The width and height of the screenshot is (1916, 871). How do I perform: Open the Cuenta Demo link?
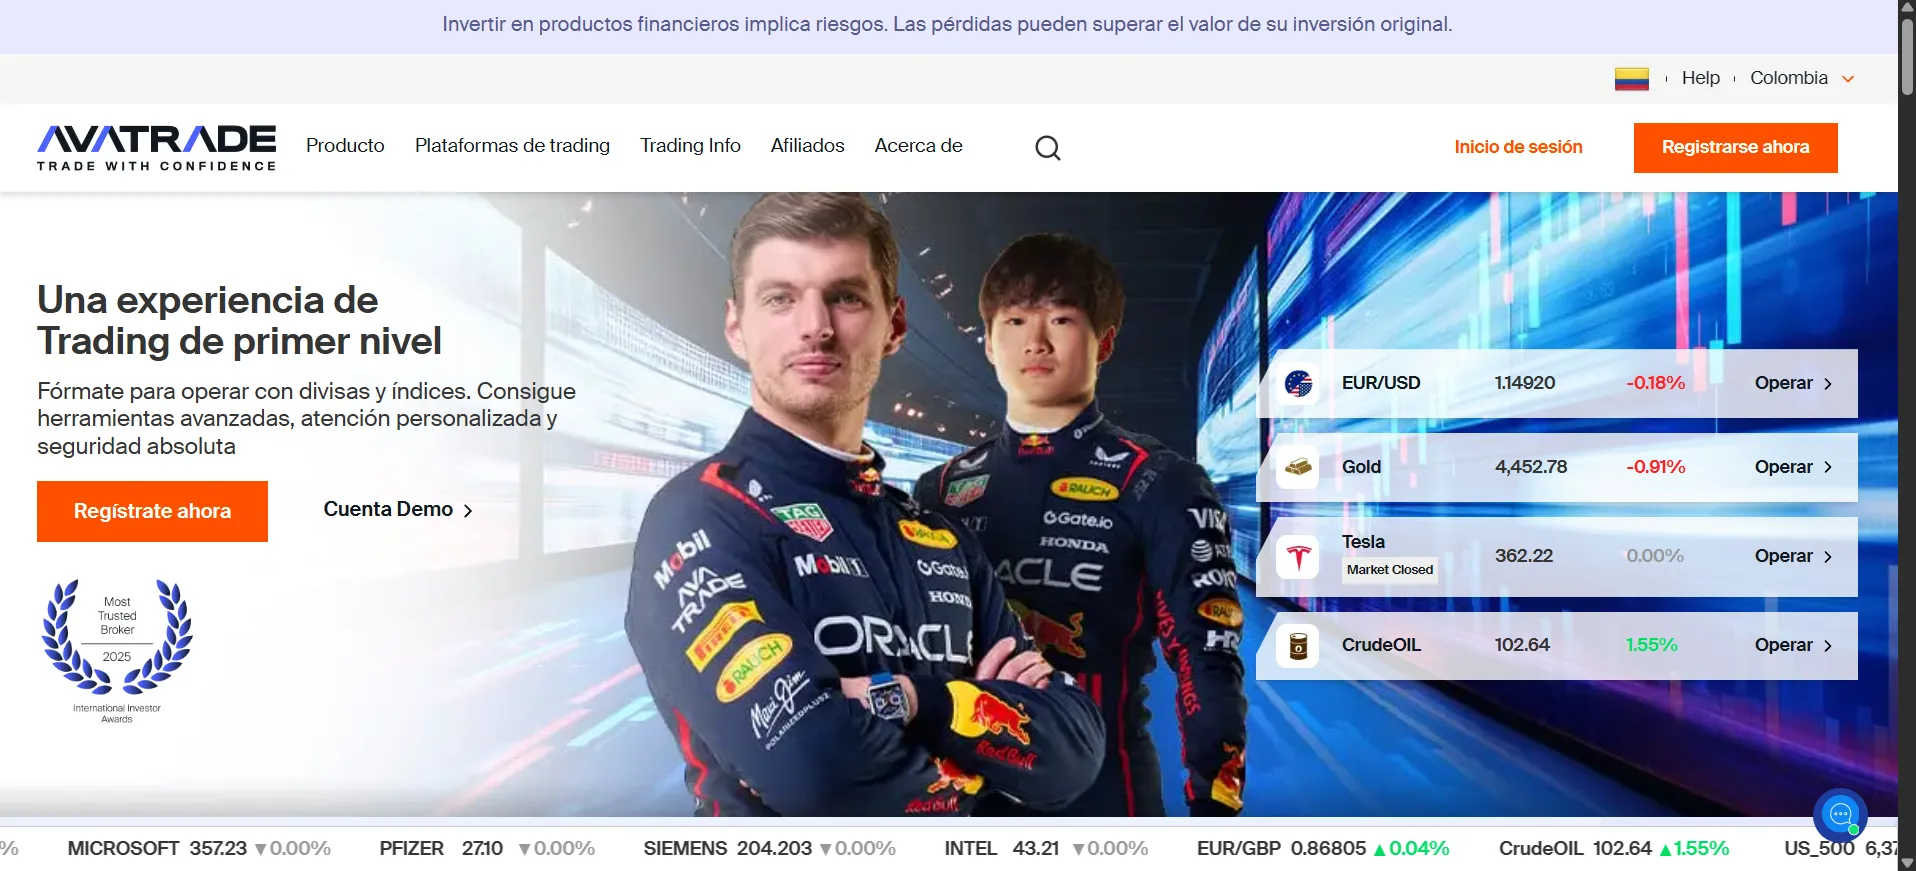pyautogui.click(x=398, y=509)
